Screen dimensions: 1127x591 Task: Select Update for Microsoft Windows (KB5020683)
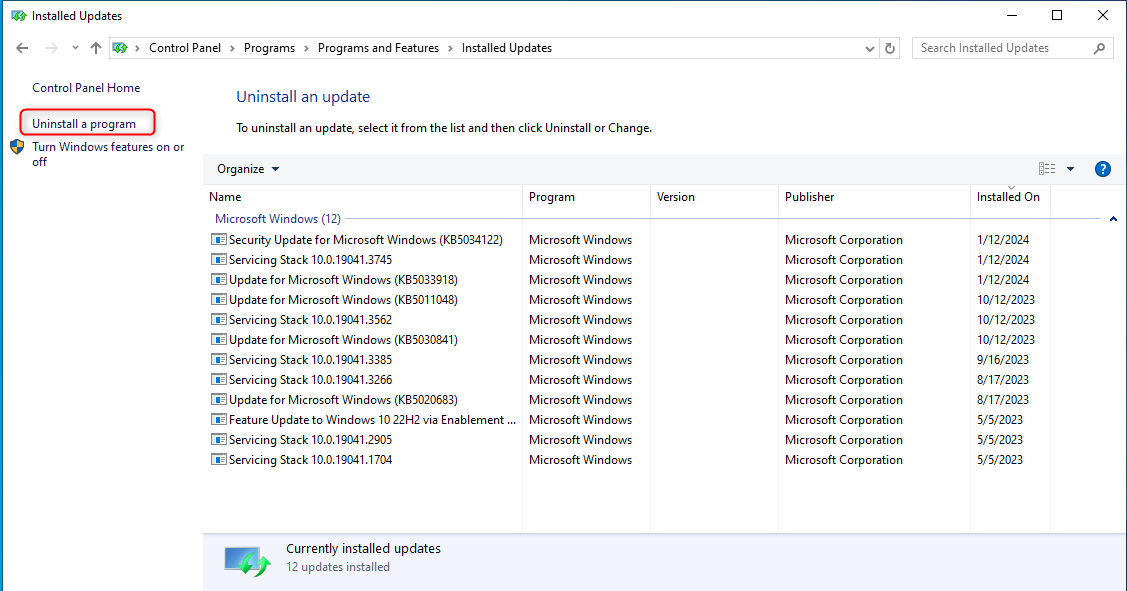(x=344, y=400)
